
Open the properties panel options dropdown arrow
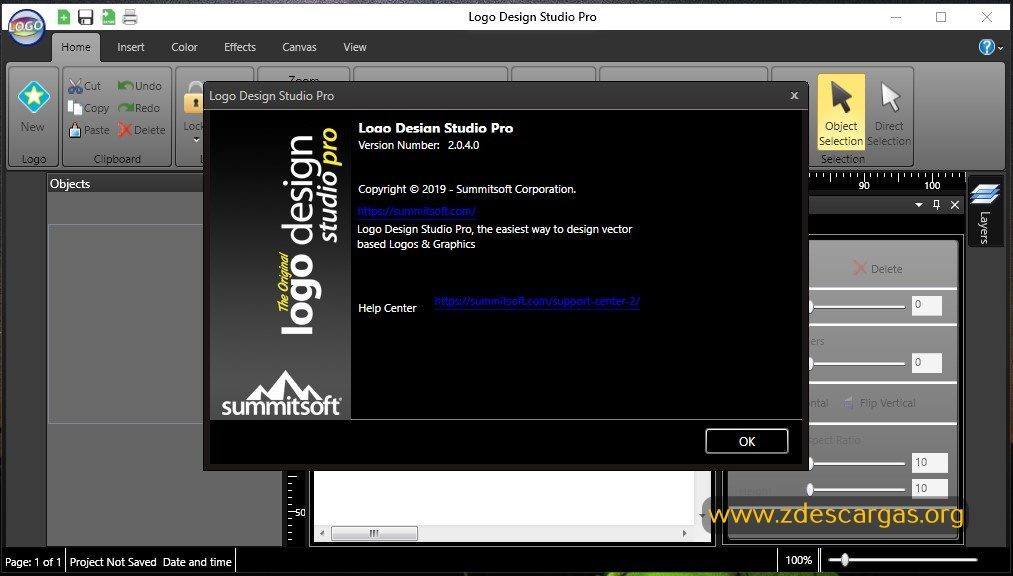919,205
